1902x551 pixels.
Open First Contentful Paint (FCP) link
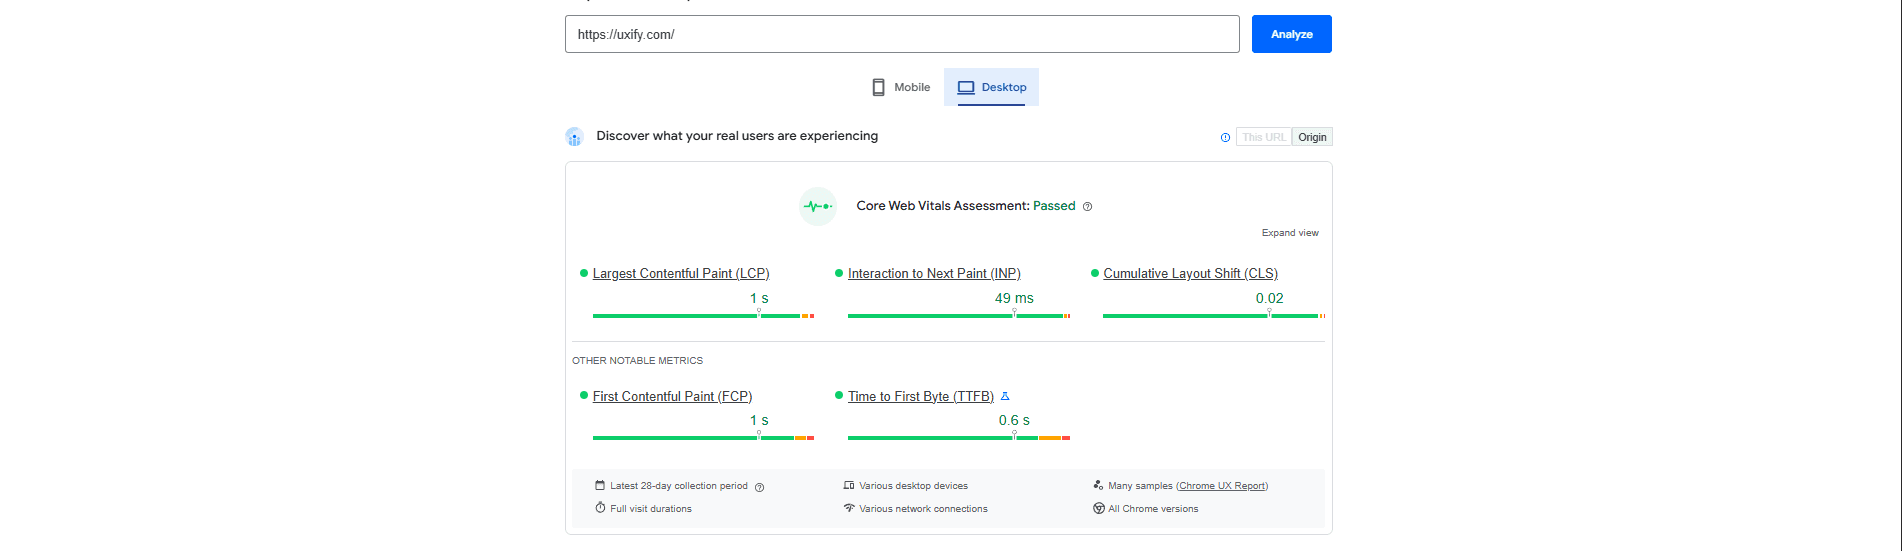click(672, 396)
